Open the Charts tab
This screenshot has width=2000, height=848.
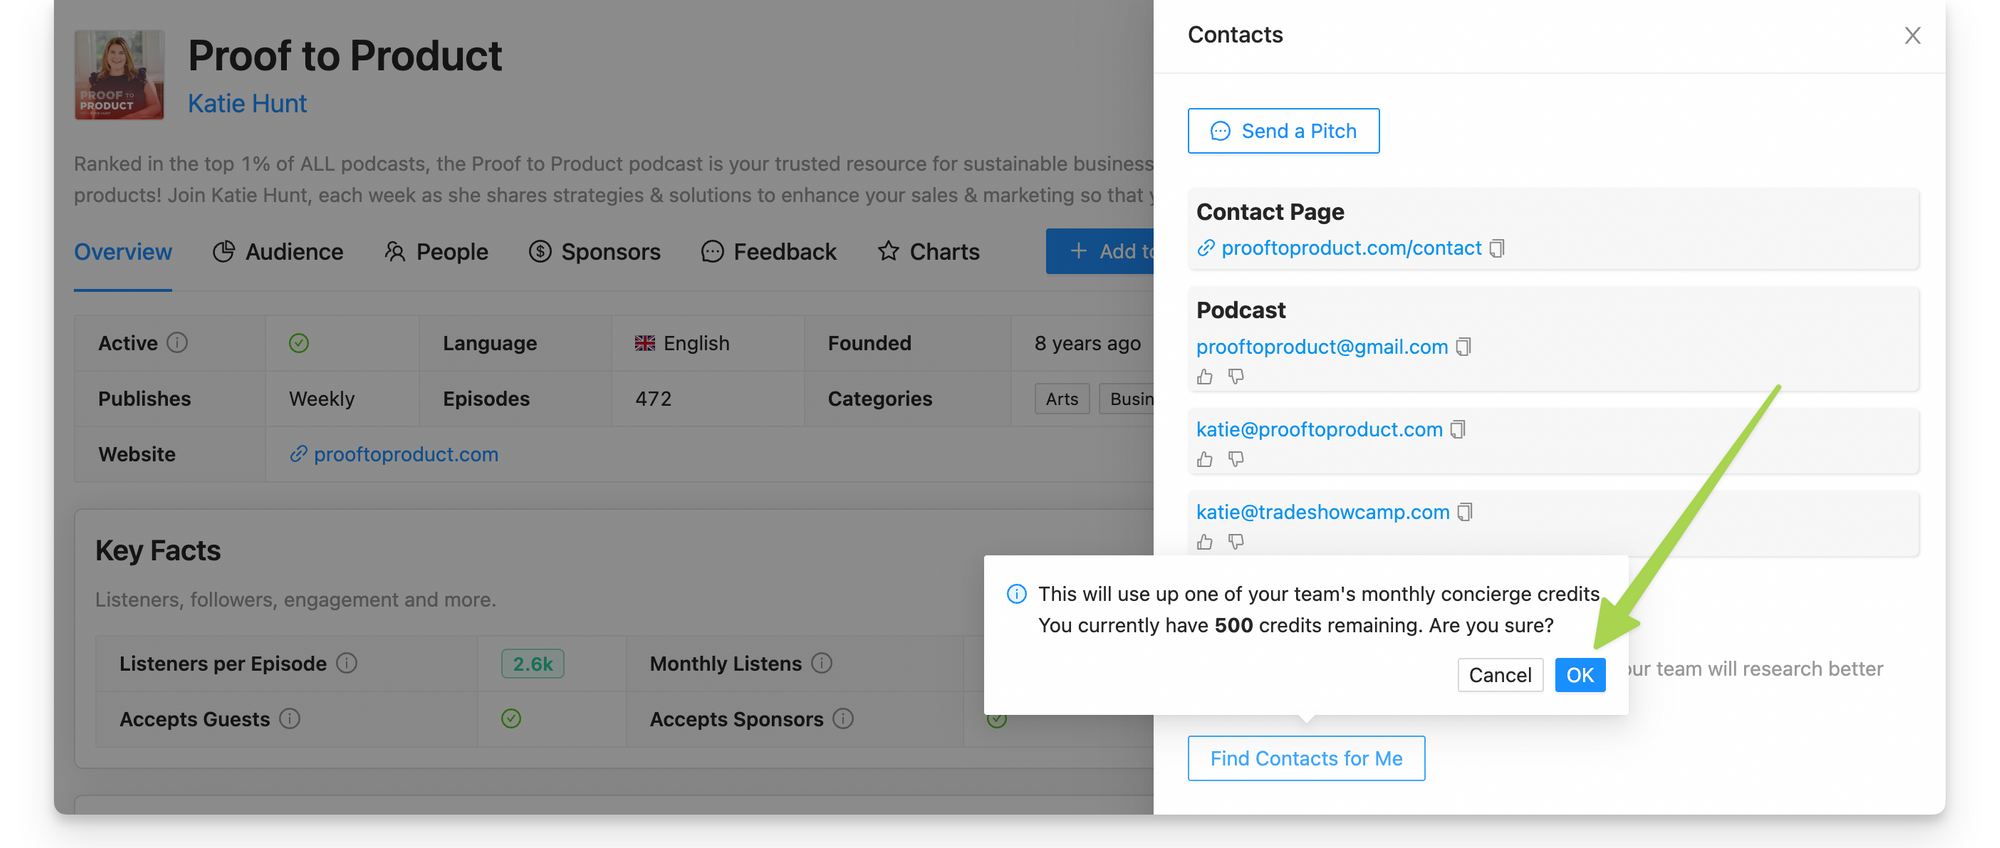click(928, 252)
